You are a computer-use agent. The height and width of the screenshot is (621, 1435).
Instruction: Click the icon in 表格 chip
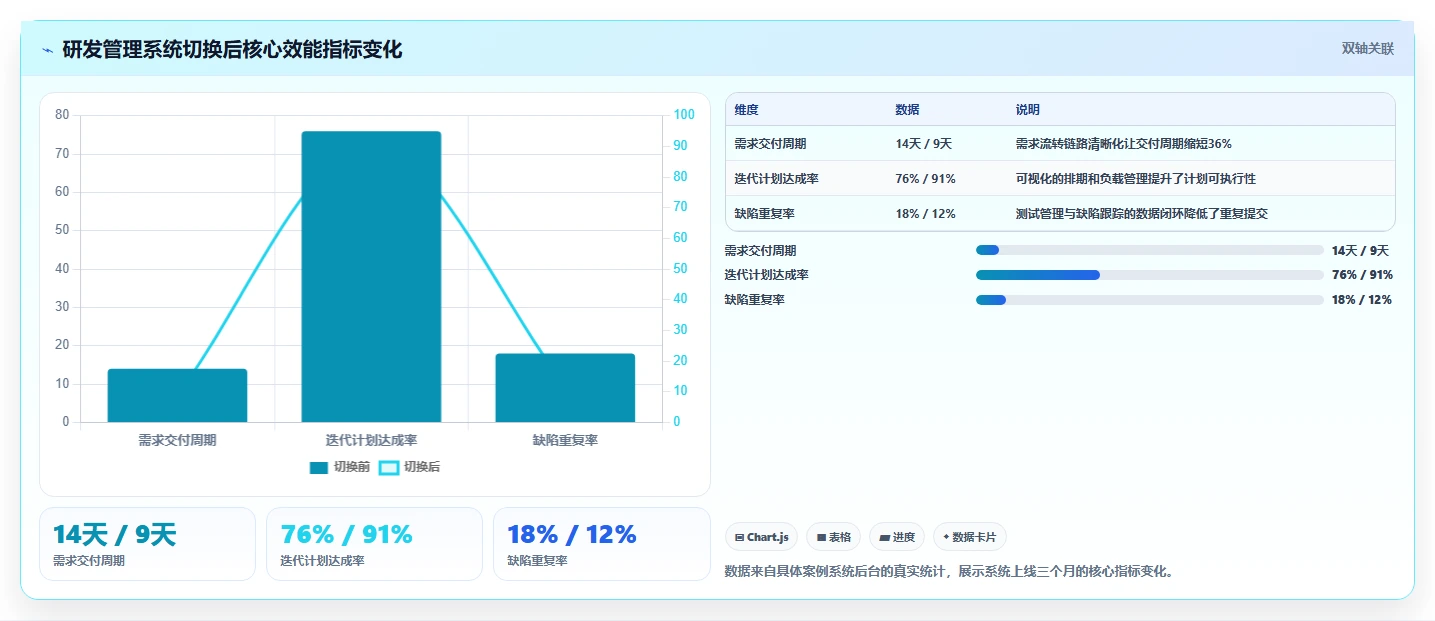[821, 537]
